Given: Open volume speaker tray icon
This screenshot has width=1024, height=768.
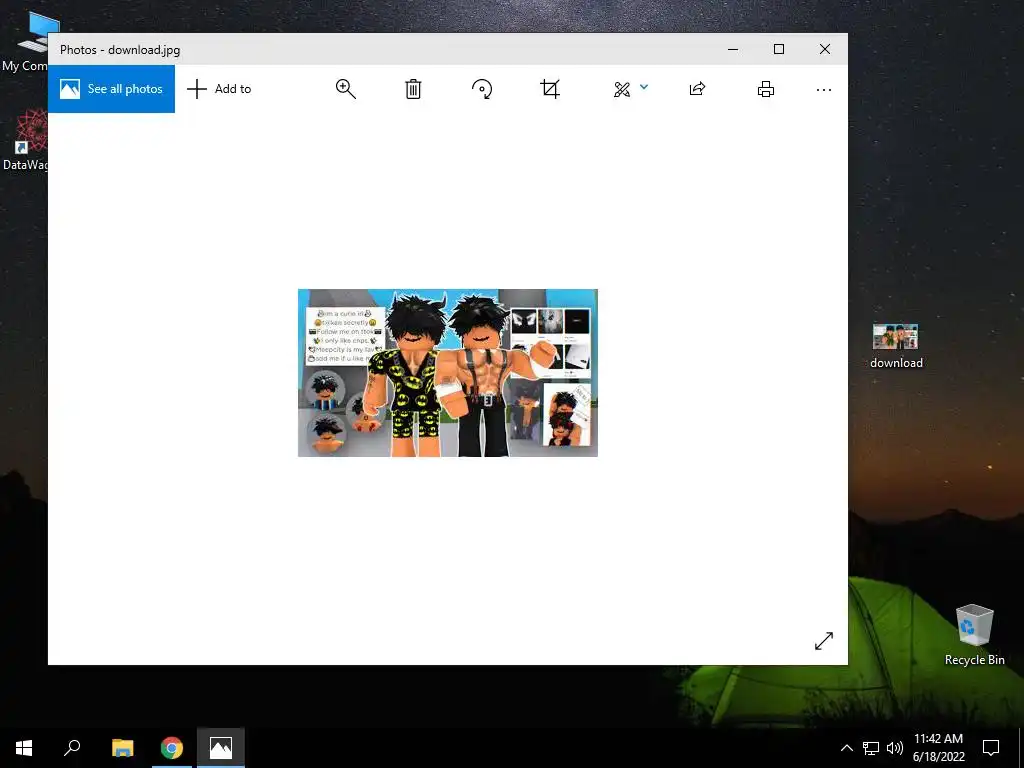Looking at the screenshot, I should 895,748.
